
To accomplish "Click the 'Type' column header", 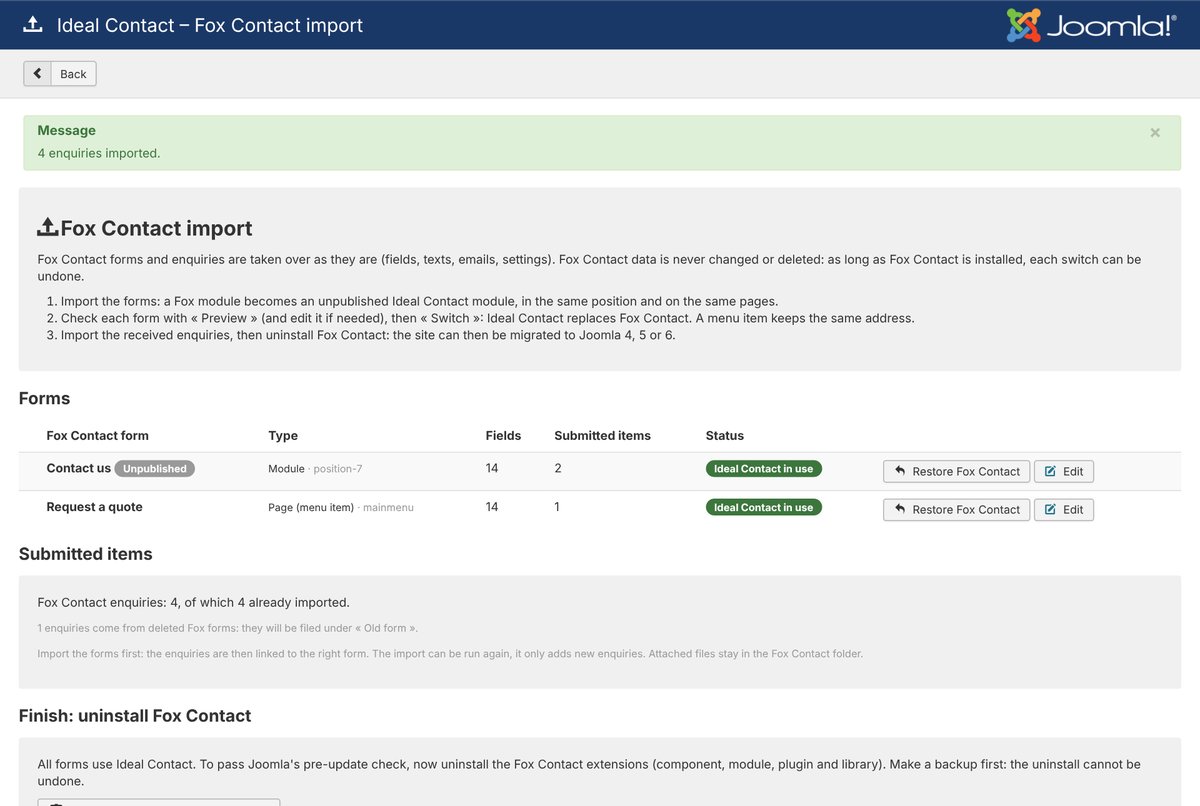I will click(283, 435).
